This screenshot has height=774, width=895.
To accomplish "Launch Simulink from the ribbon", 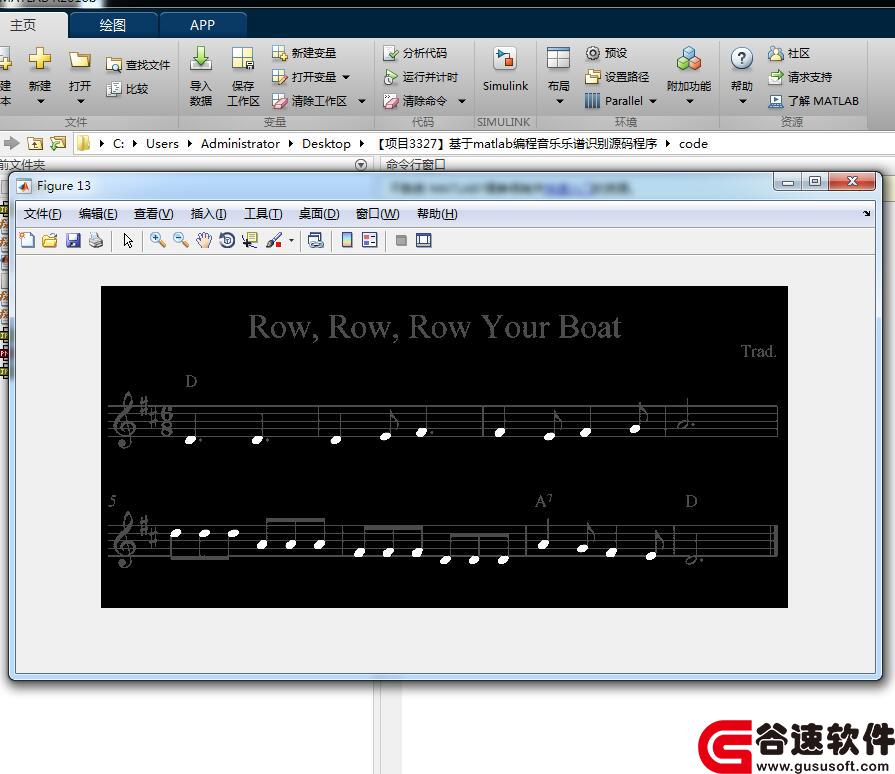I will coord(505,69).
